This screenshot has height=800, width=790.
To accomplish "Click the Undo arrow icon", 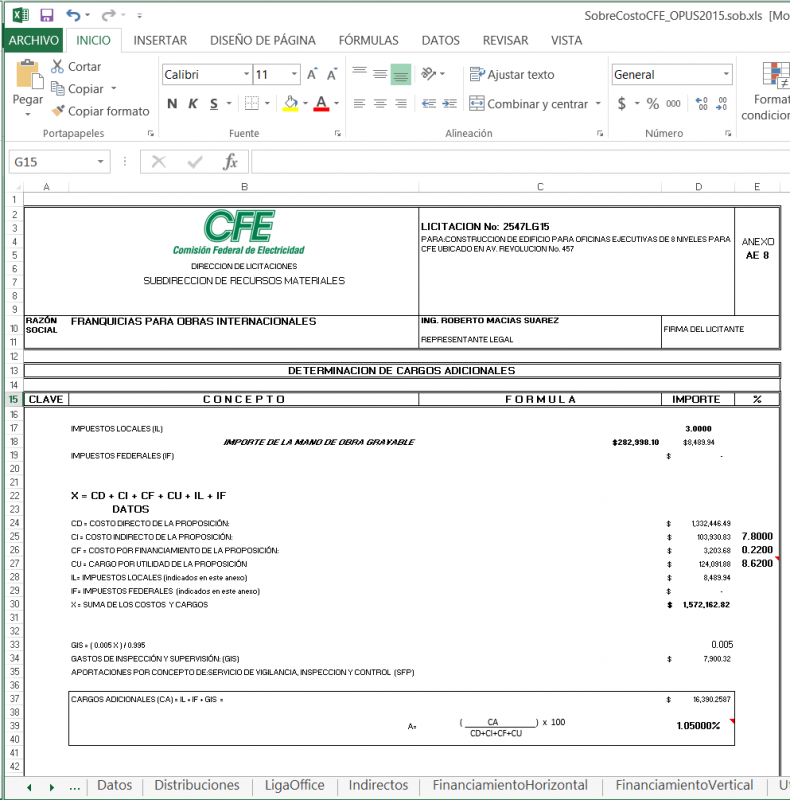I will [x=74, y=15].
